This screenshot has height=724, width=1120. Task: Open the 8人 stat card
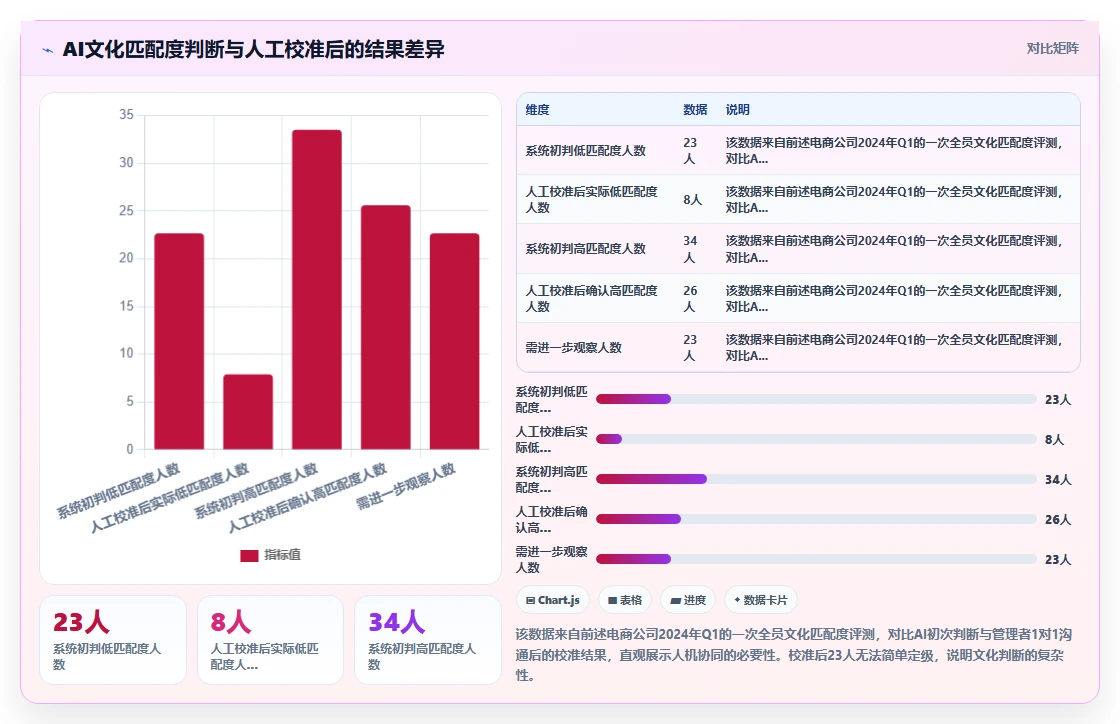[271, 640]
